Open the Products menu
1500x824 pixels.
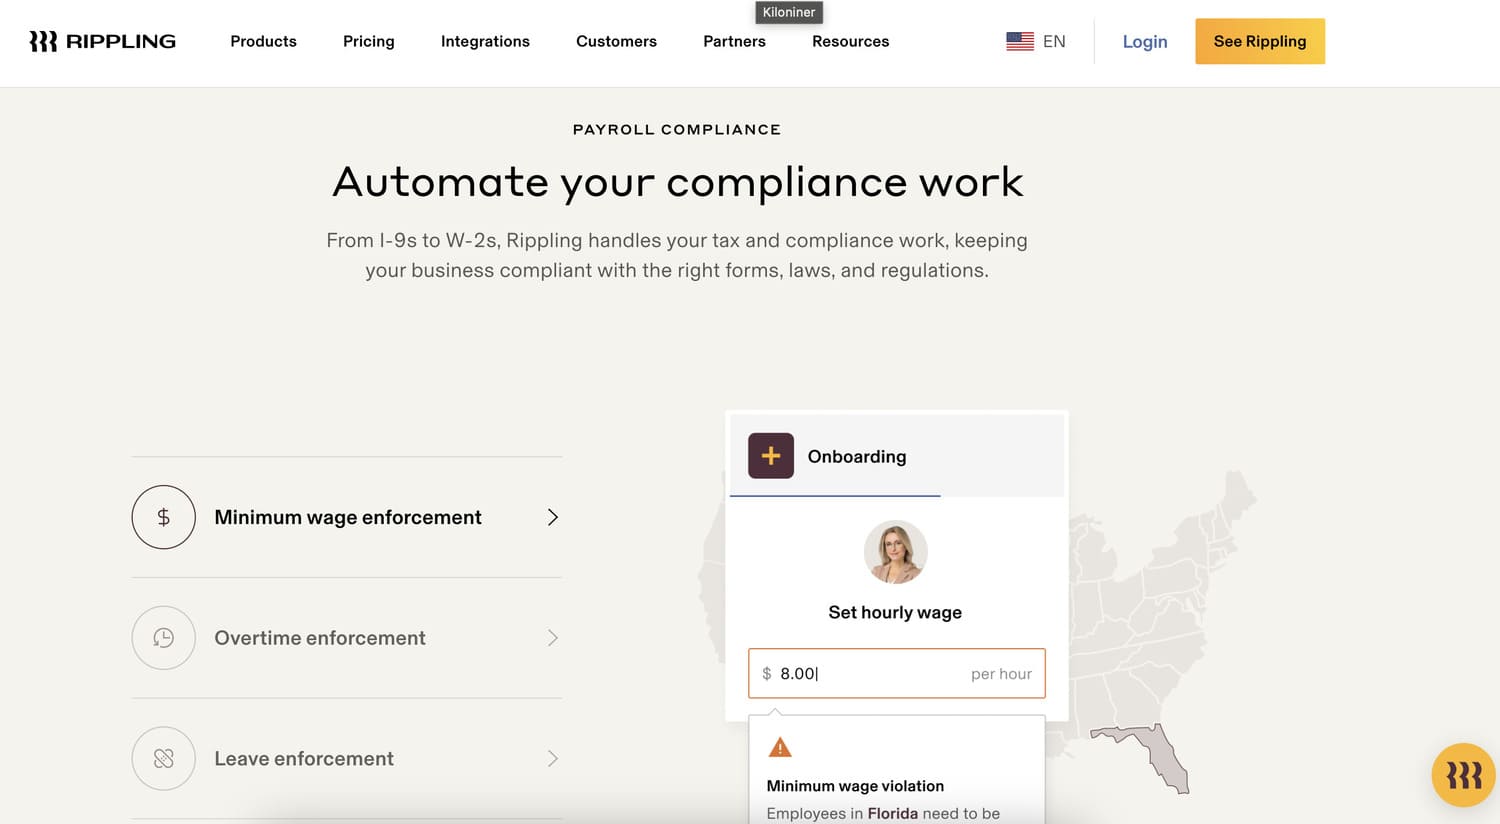[x=263, y=41]
